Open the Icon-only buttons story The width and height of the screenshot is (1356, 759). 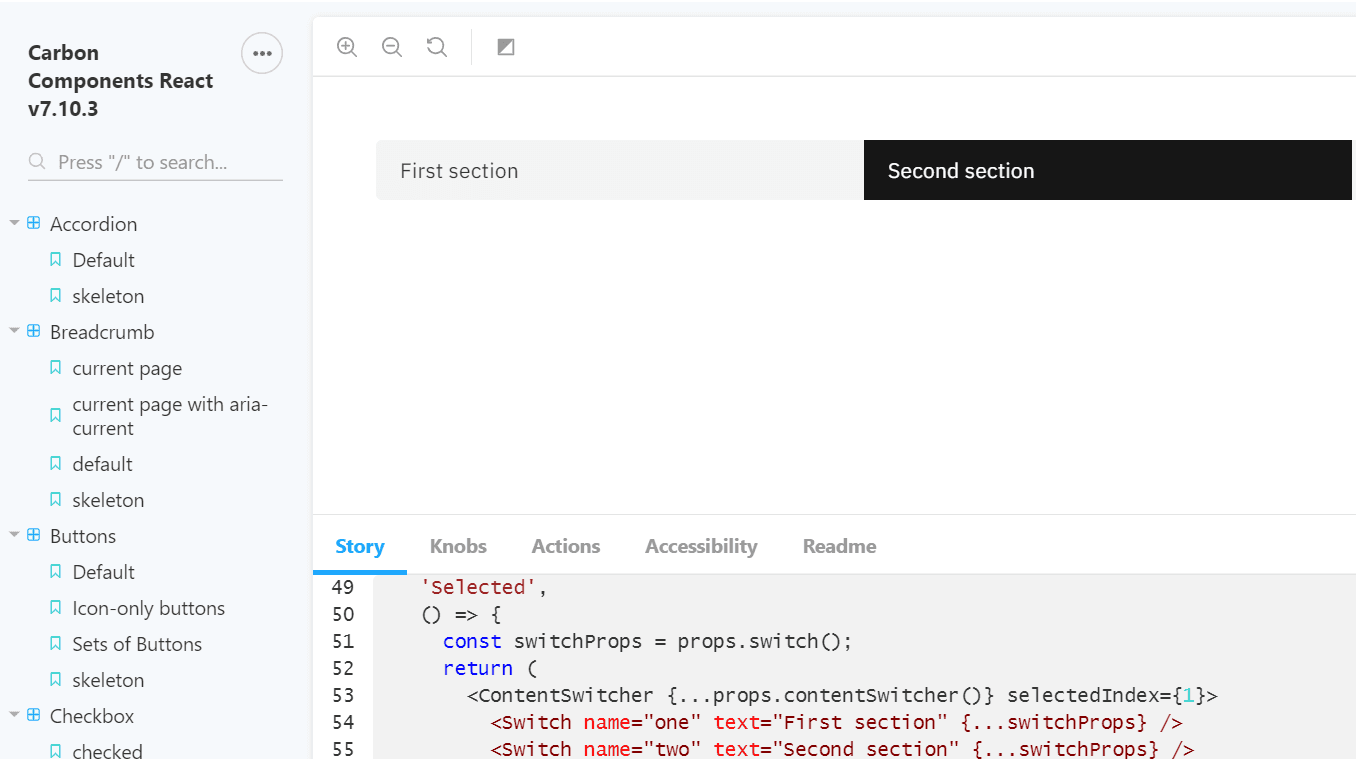tap(149, 608)
